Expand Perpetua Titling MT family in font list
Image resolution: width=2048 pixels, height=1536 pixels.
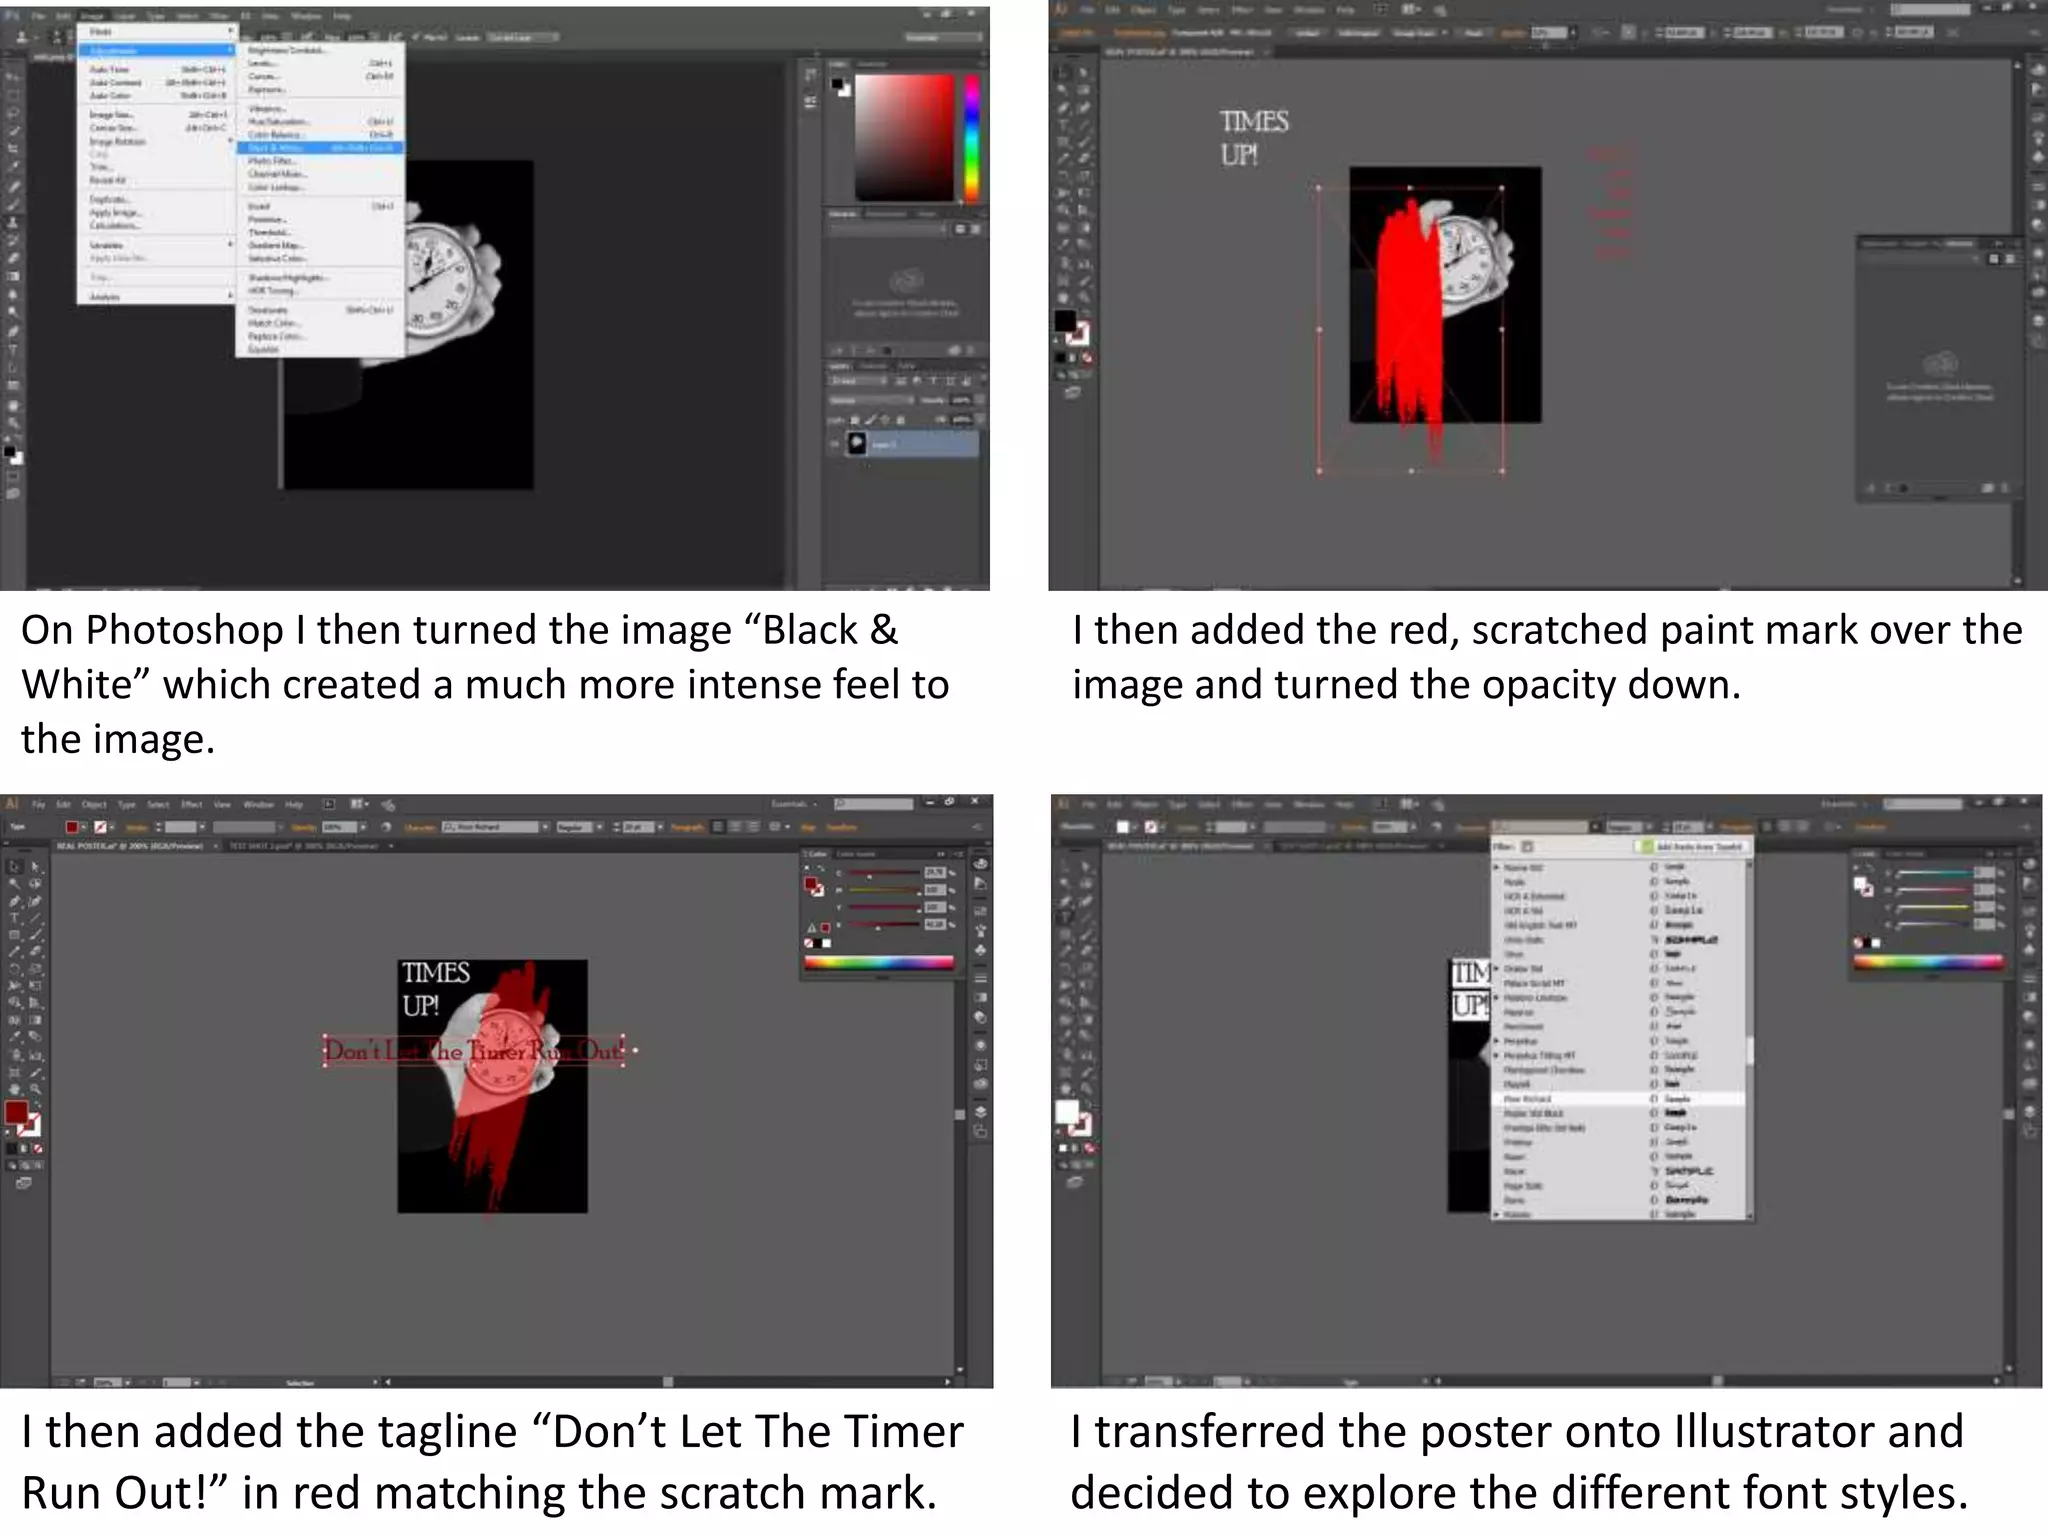[1497, 1055]
